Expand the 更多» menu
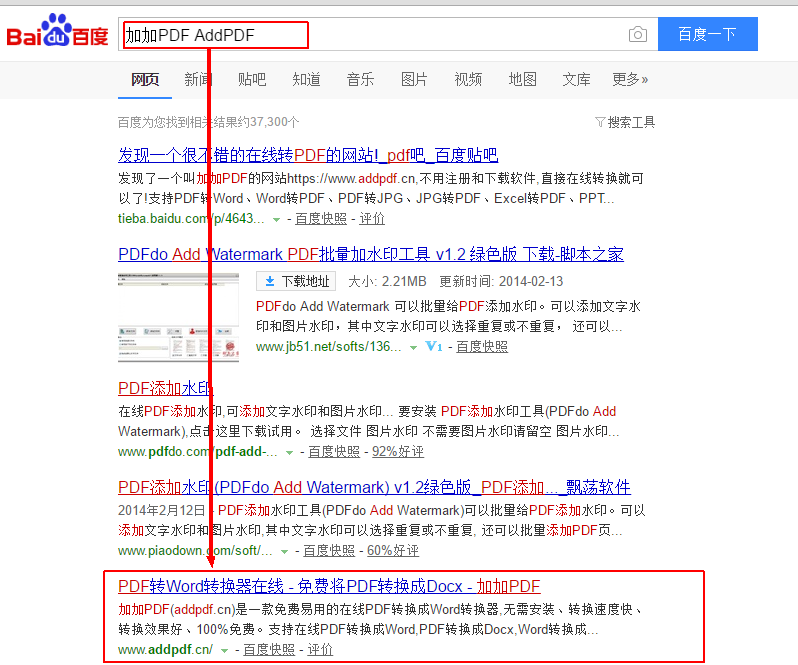 coord(630,79)
